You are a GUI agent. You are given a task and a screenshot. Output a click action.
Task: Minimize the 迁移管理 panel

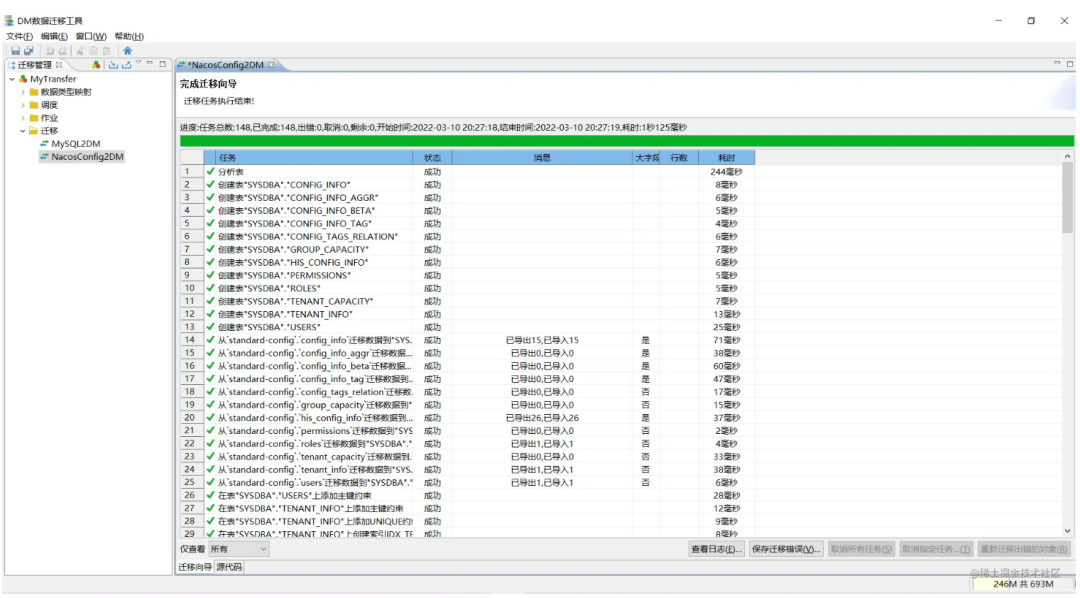point(149,63)
